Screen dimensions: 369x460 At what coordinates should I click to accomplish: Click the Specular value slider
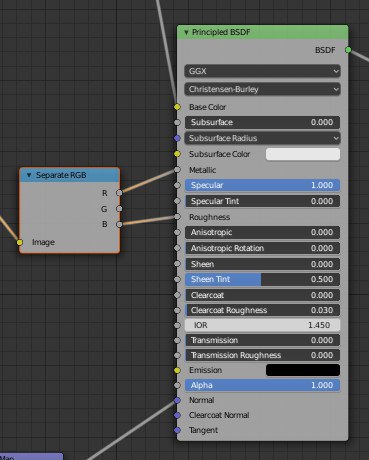262,185
